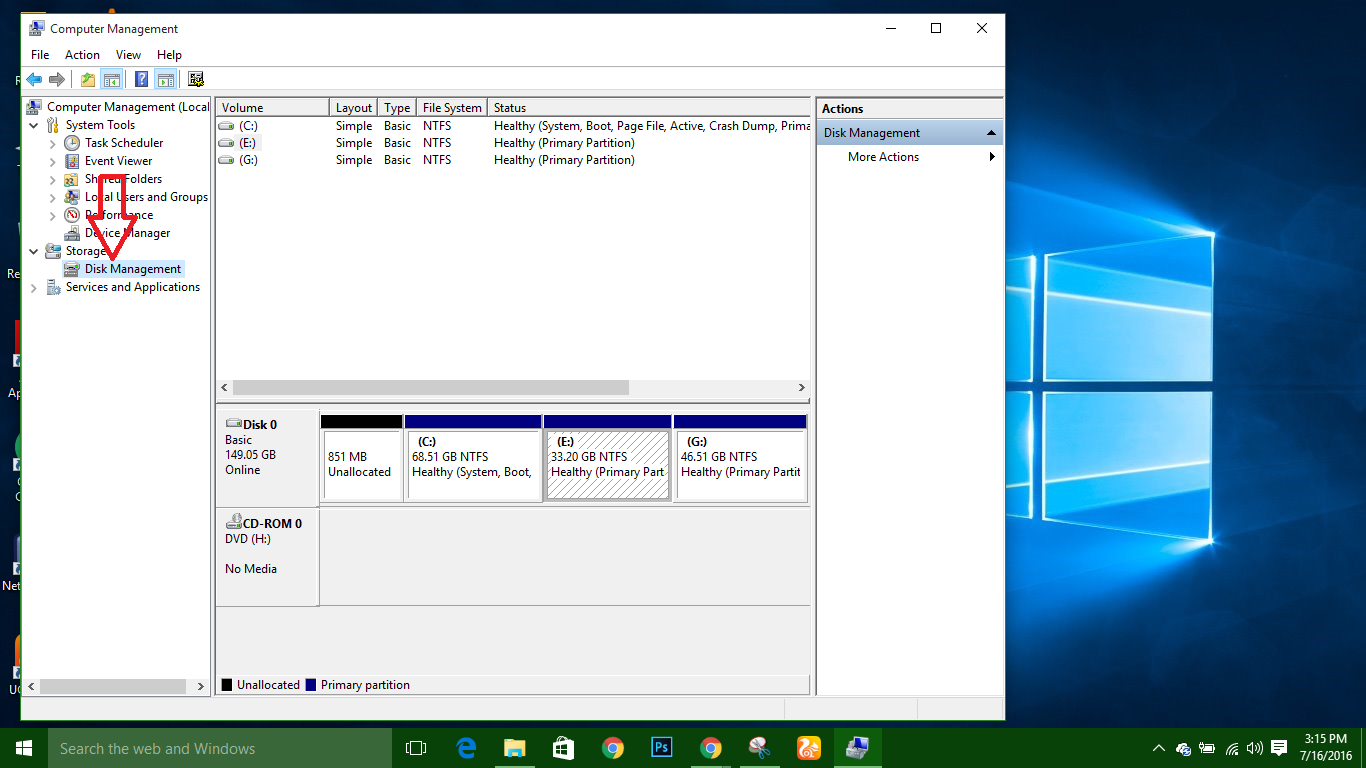This screenshot has height=768, width=1366.
Task: Show hidden icons in system tray
Action: (x=1159, y=748)
